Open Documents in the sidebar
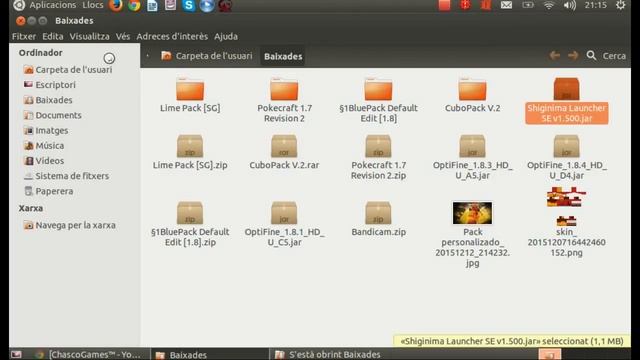 coord(52,115)
